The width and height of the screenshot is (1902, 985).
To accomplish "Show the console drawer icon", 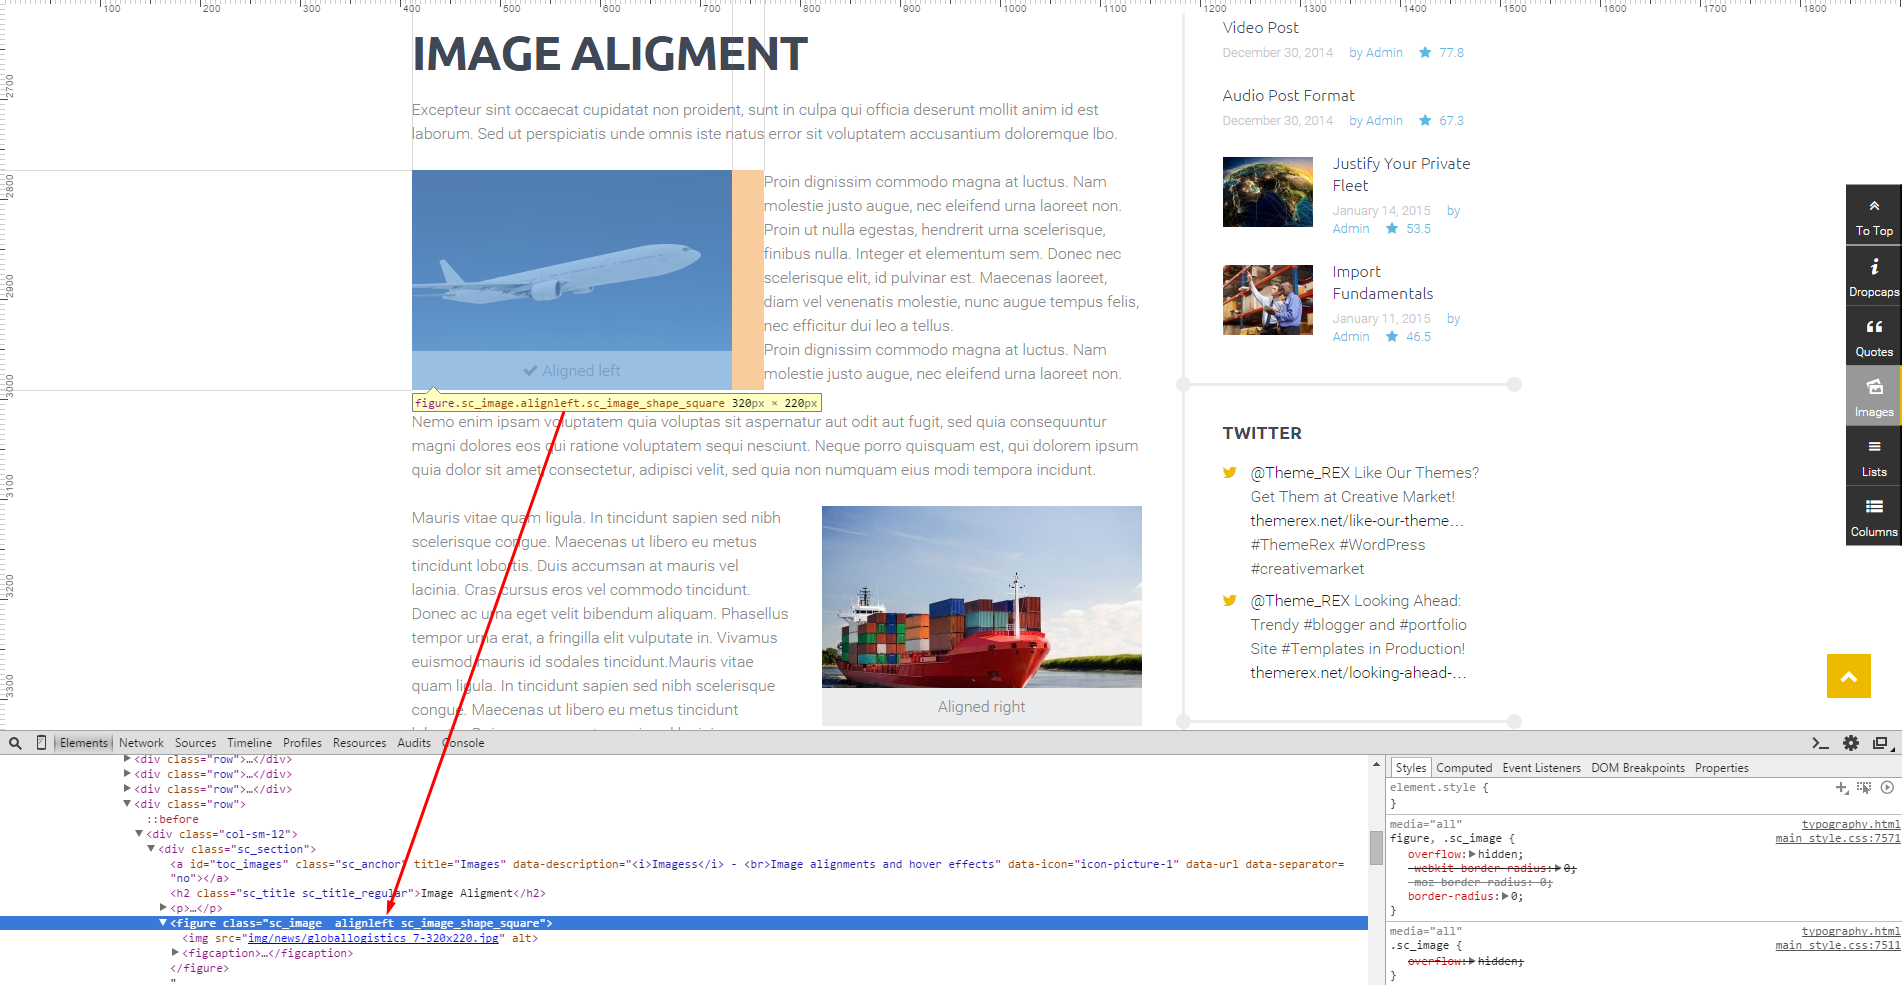I will click(1820, 743).
